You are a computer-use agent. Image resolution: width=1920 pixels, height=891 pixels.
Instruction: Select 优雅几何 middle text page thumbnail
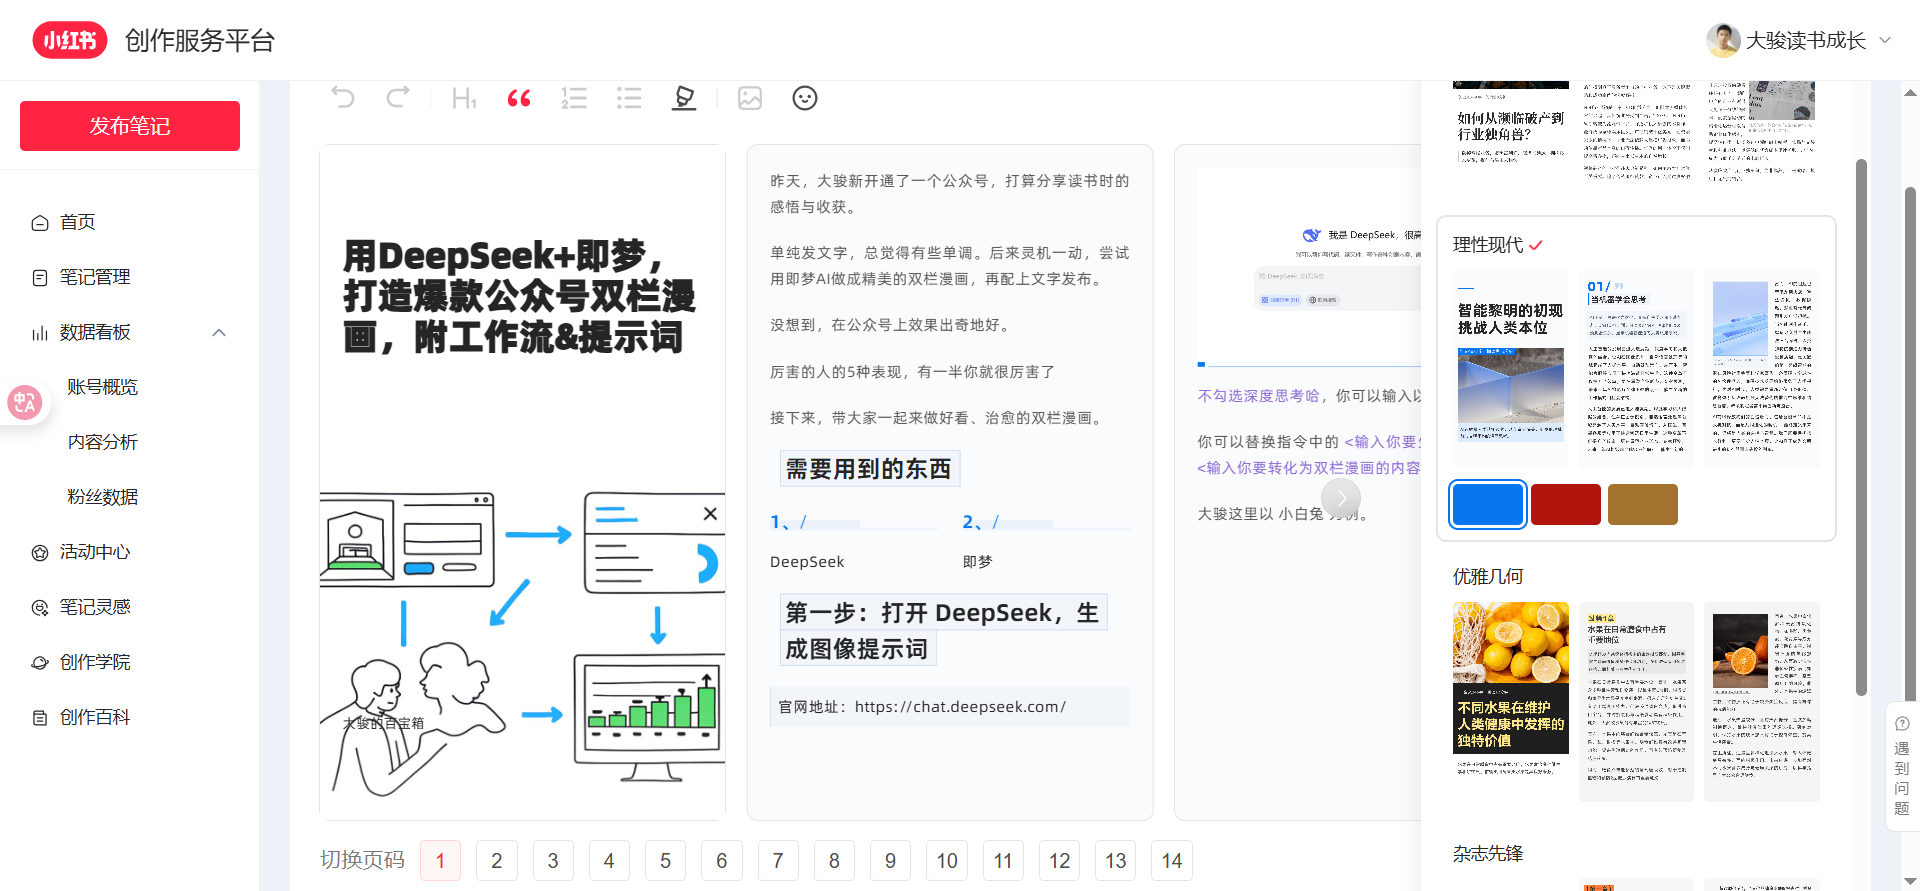point(1636,701)
